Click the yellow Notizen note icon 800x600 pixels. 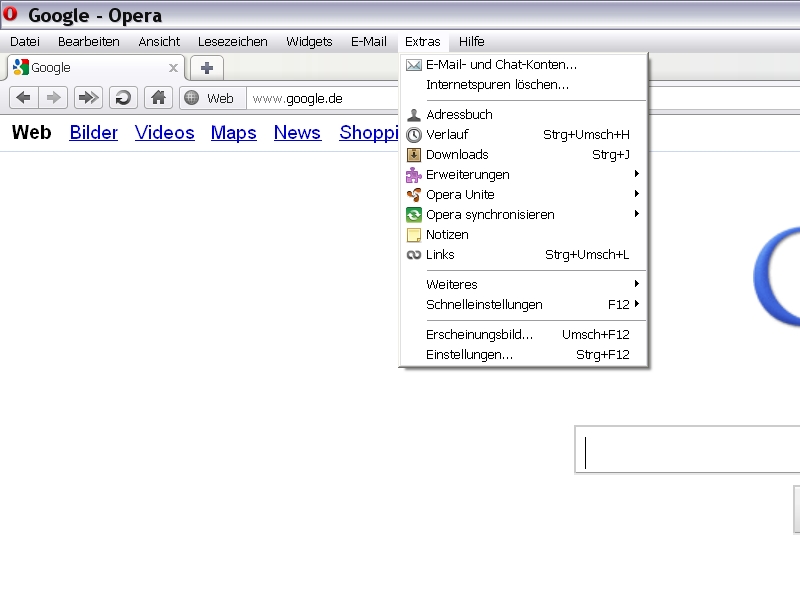[x=414, y=235]
